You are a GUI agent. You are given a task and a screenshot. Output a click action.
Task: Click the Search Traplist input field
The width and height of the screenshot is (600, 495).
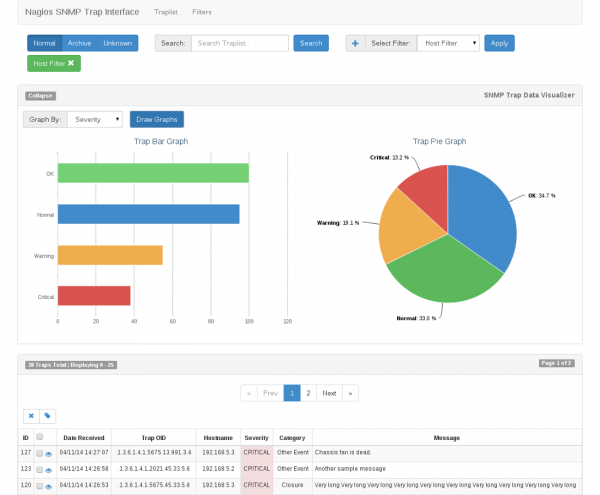click(240, 43)
